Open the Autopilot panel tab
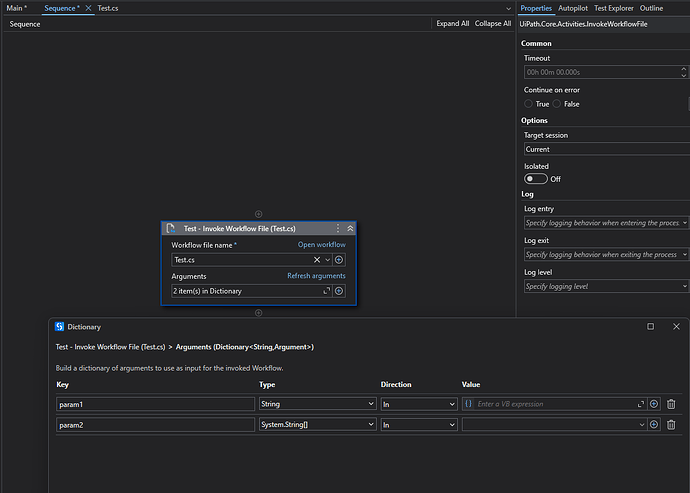The width and height of the screenshot is (690, 493). [573, 8]
